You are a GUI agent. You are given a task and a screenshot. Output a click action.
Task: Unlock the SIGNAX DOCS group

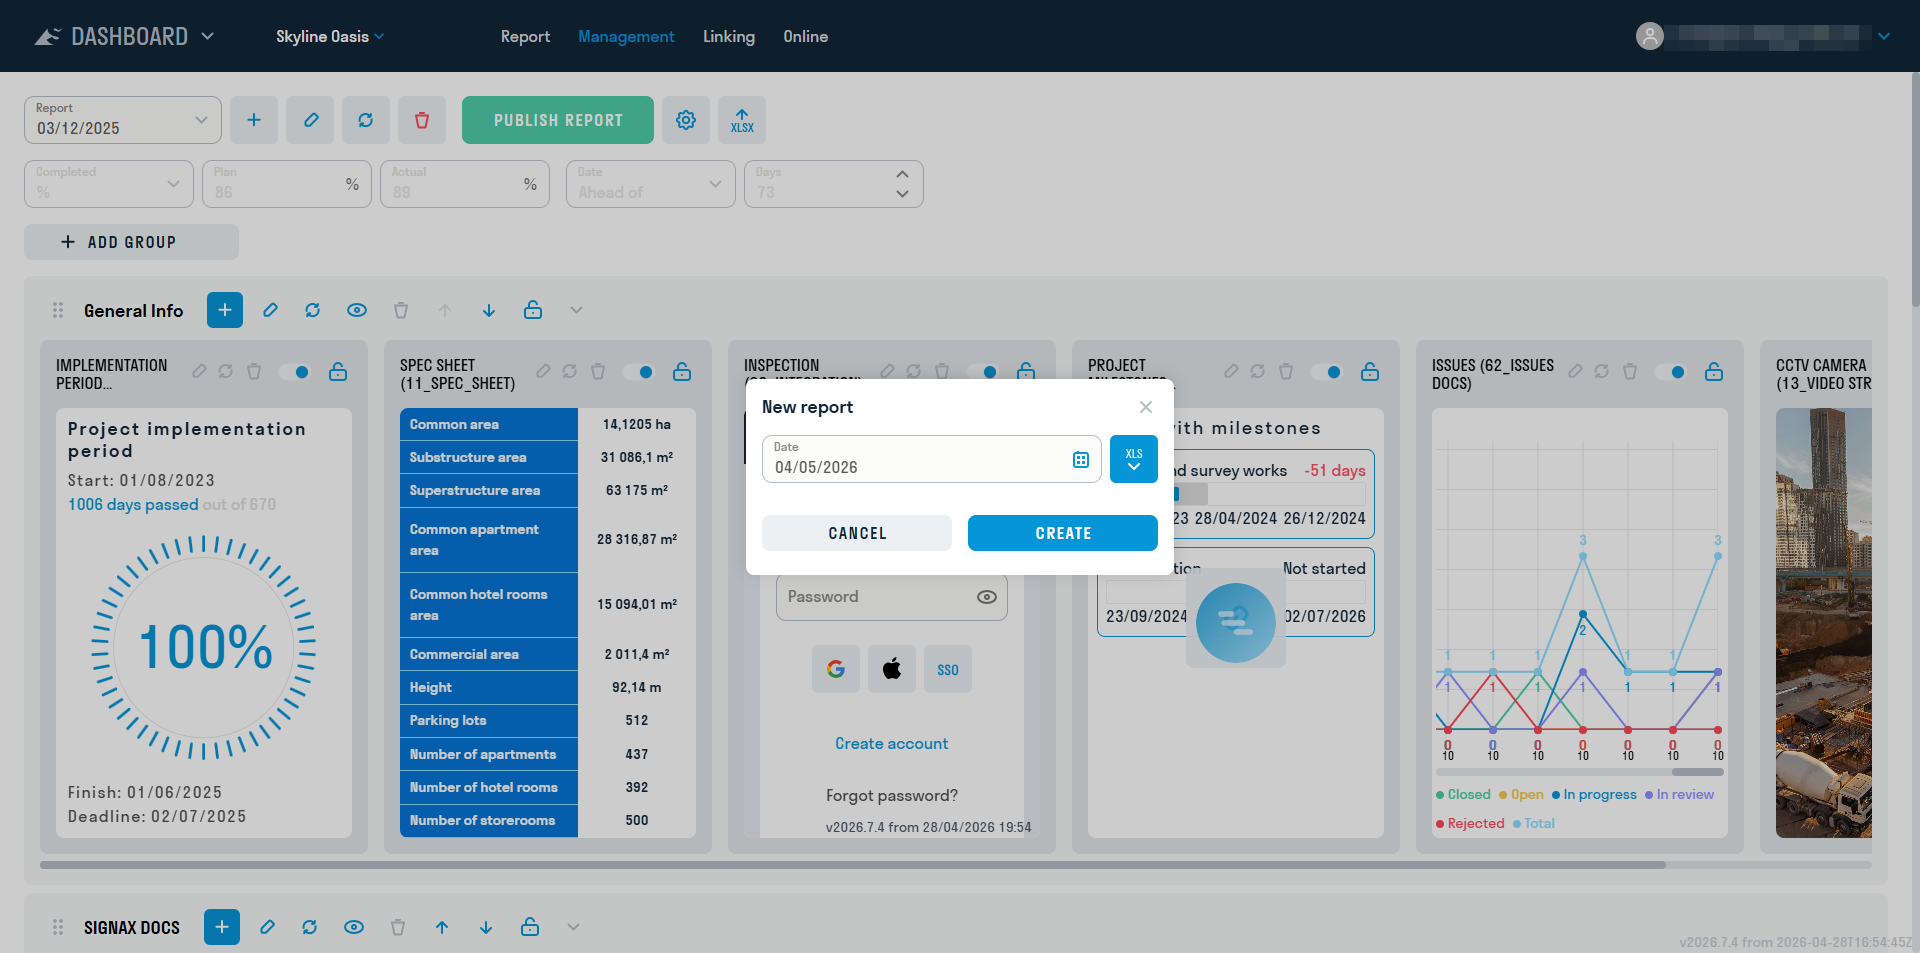[x=530, y=927]
